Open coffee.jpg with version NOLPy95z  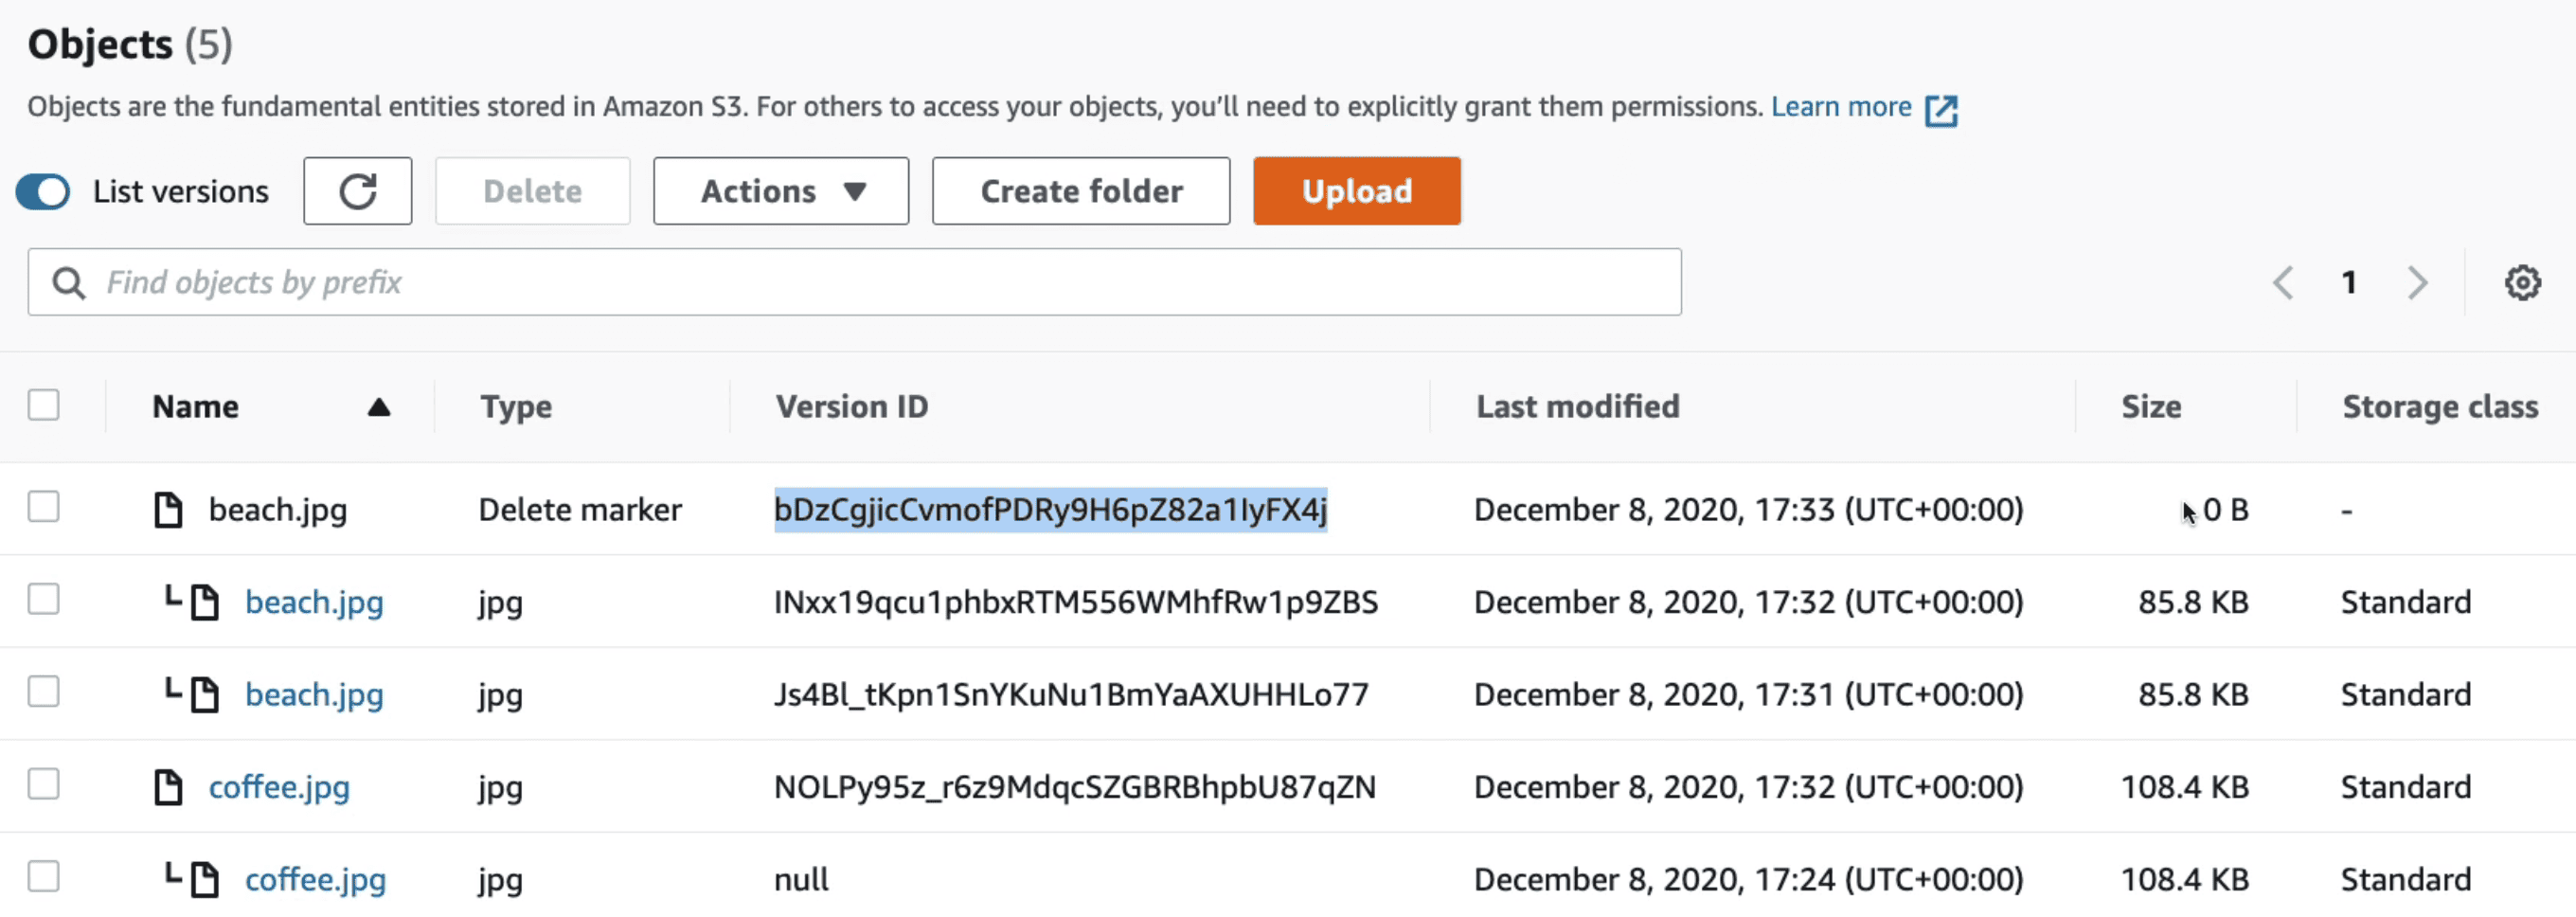(279, 787)
